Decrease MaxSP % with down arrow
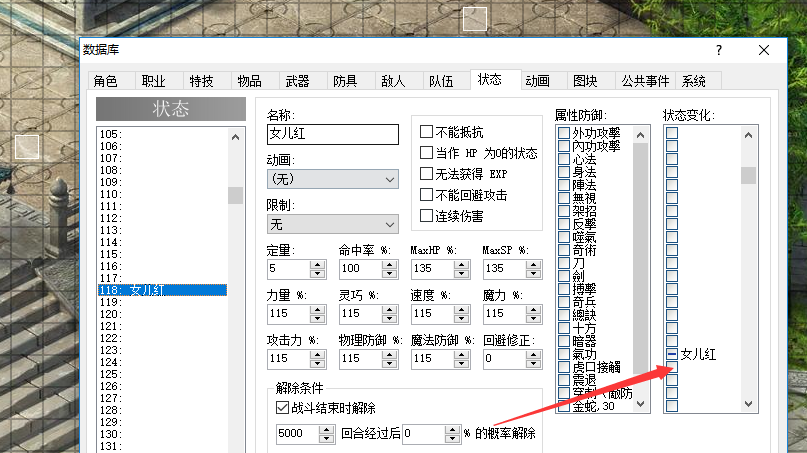 pos(534,273)
